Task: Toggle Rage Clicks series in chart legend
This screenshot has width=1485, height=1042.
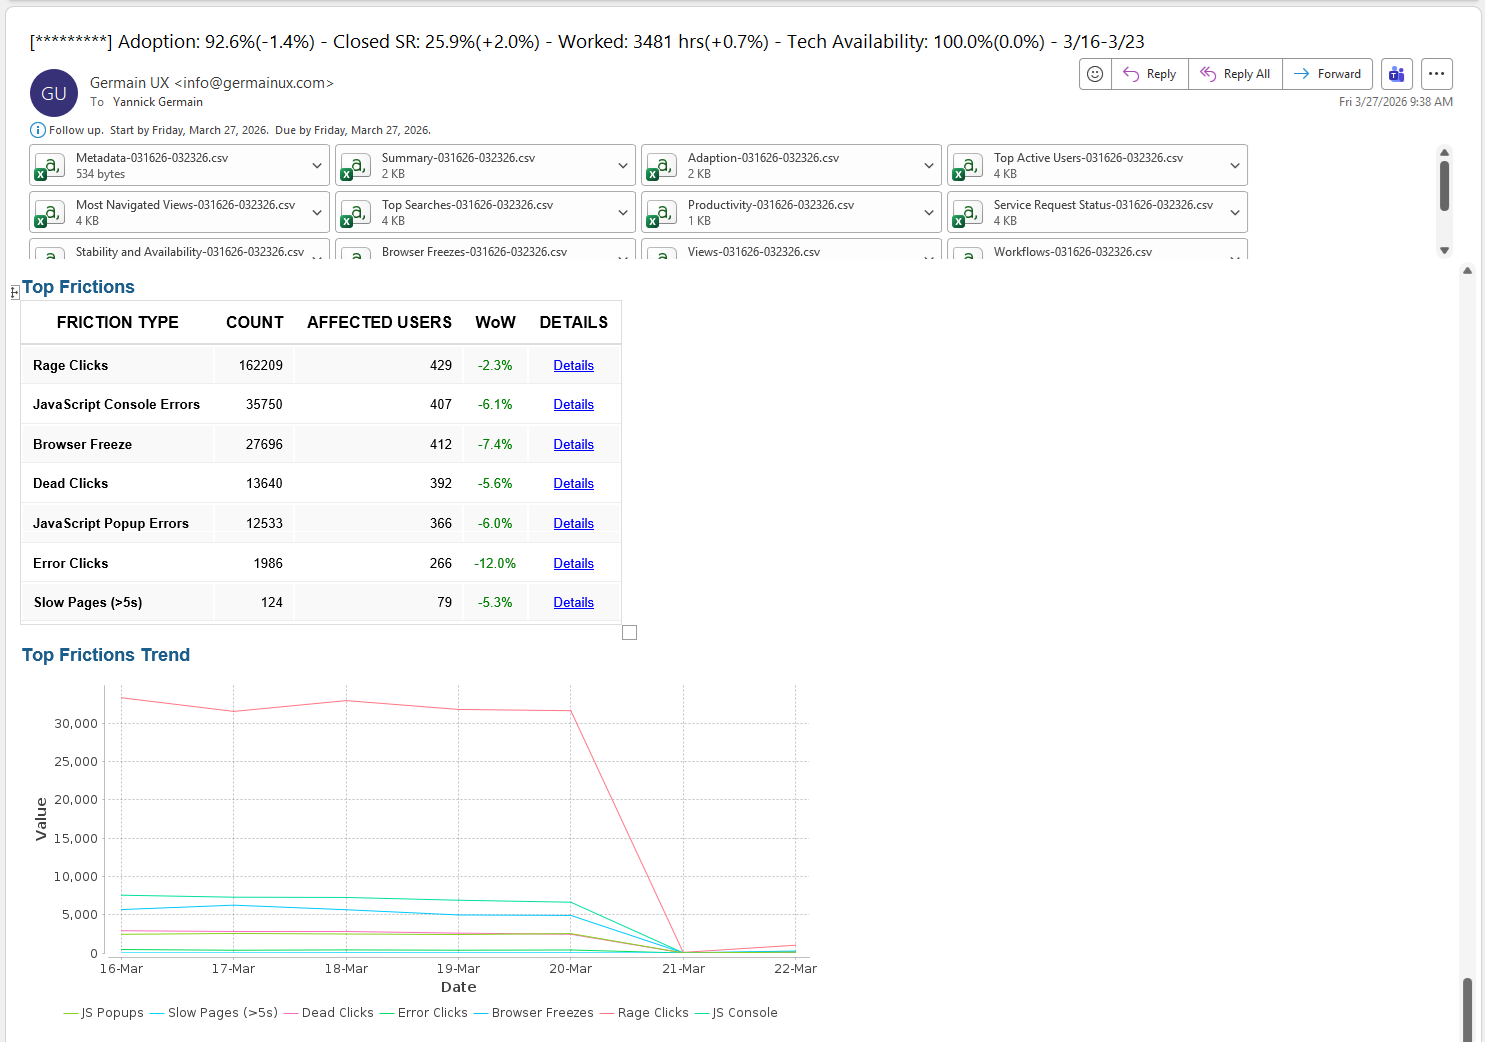Action: (x=652, y=1013)
